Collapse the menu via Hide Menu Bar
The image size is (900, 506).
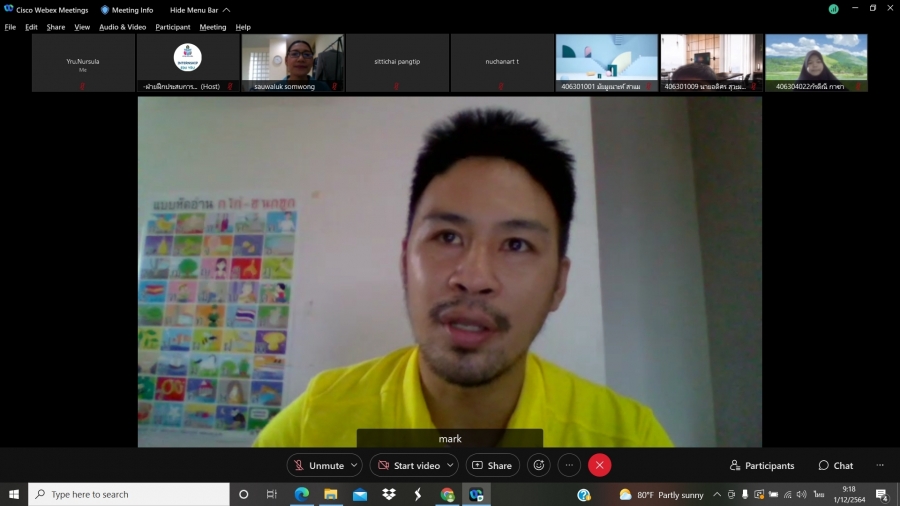pos(200,9)
